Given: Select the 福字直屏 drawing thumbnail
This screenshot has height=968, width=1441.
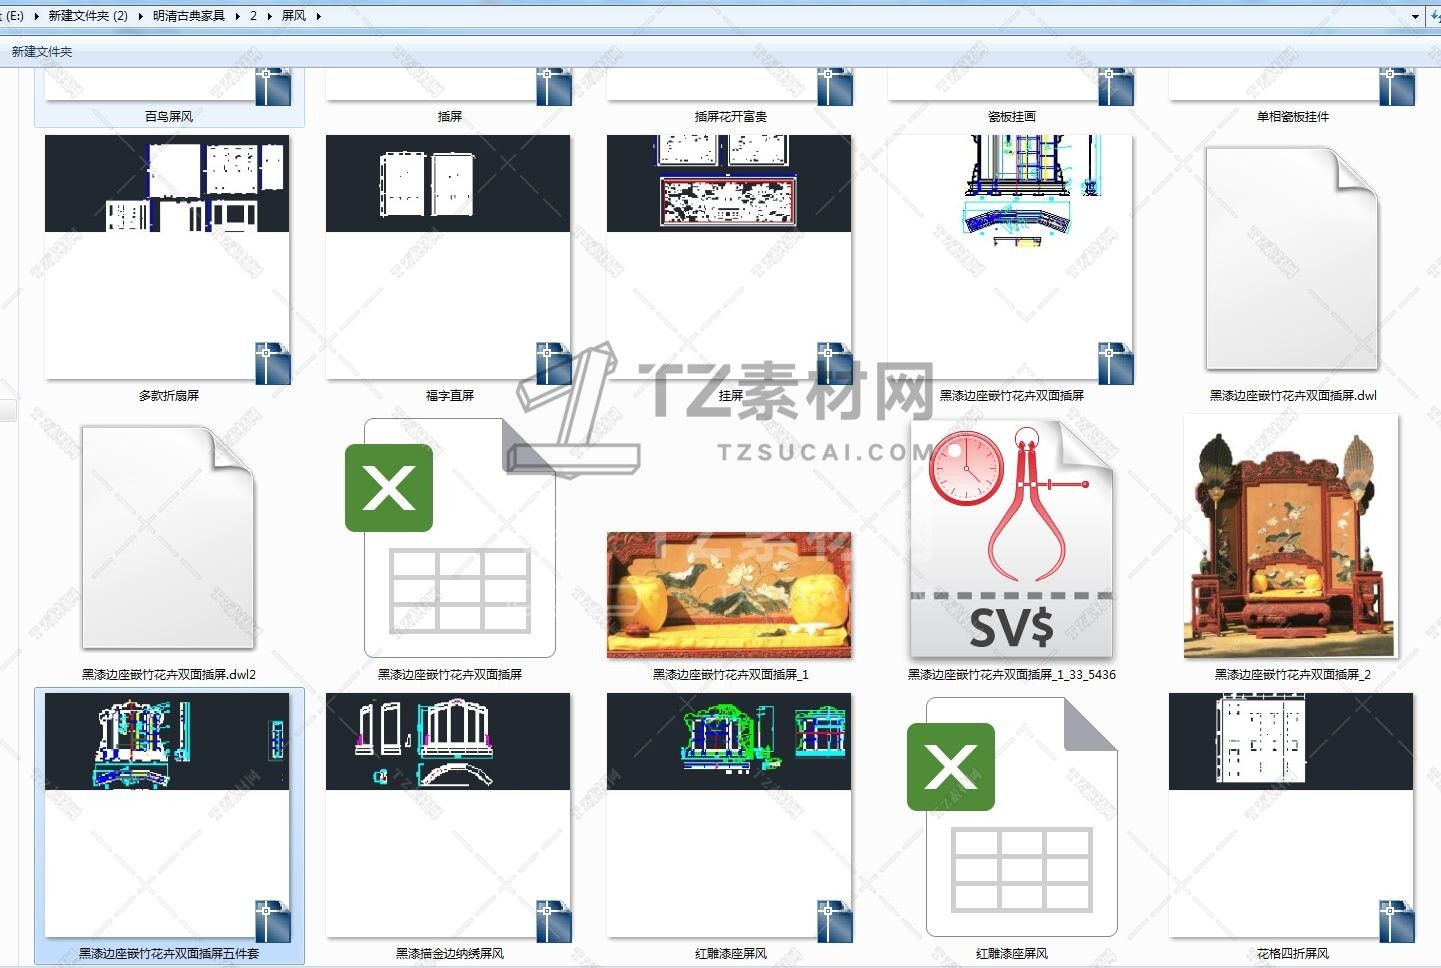Looking at the screenshot, I should pos(449,258).
